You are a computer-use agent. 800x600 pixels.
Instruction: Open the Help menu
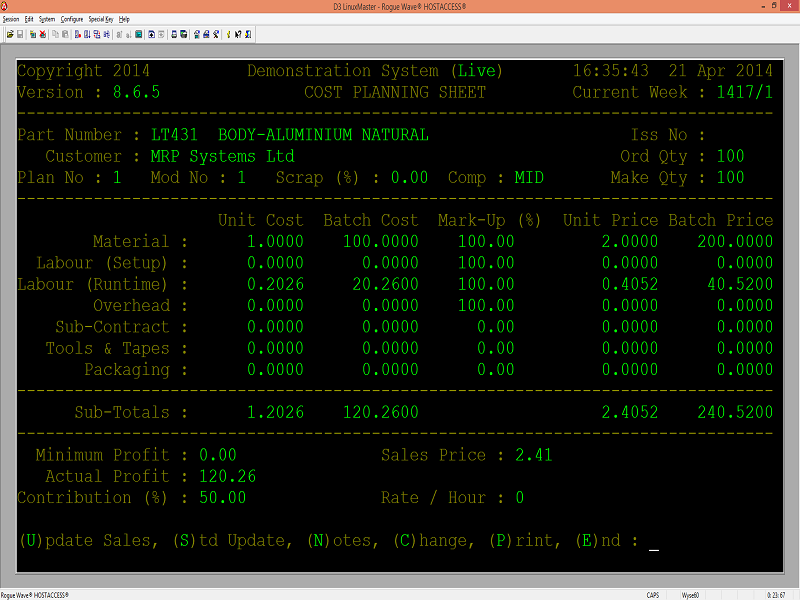124,19
